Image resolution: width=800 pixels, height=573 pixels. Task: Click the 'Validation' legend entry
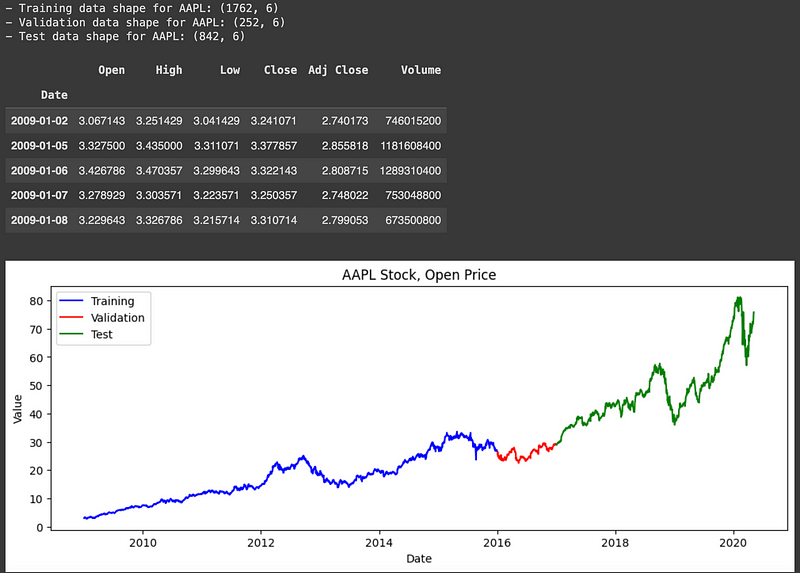(118, 318)
